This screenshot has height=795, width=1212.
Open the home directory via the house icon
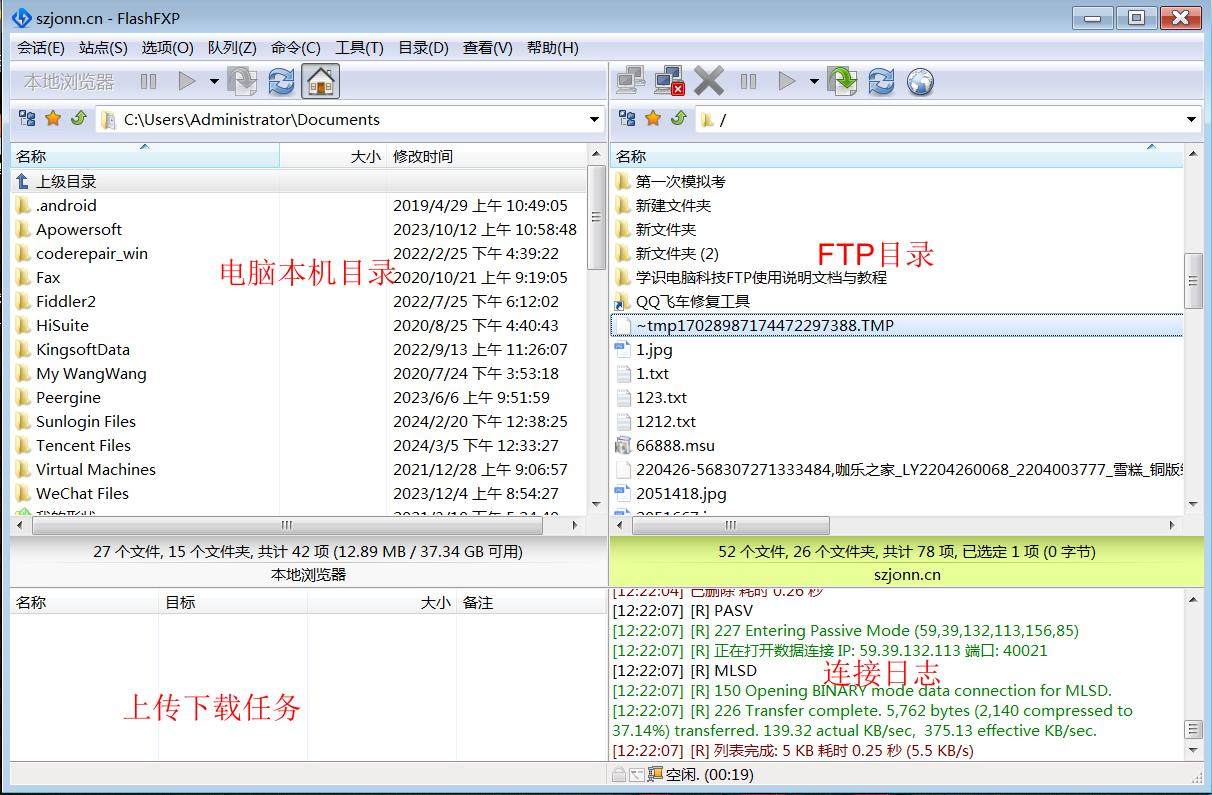320,80
